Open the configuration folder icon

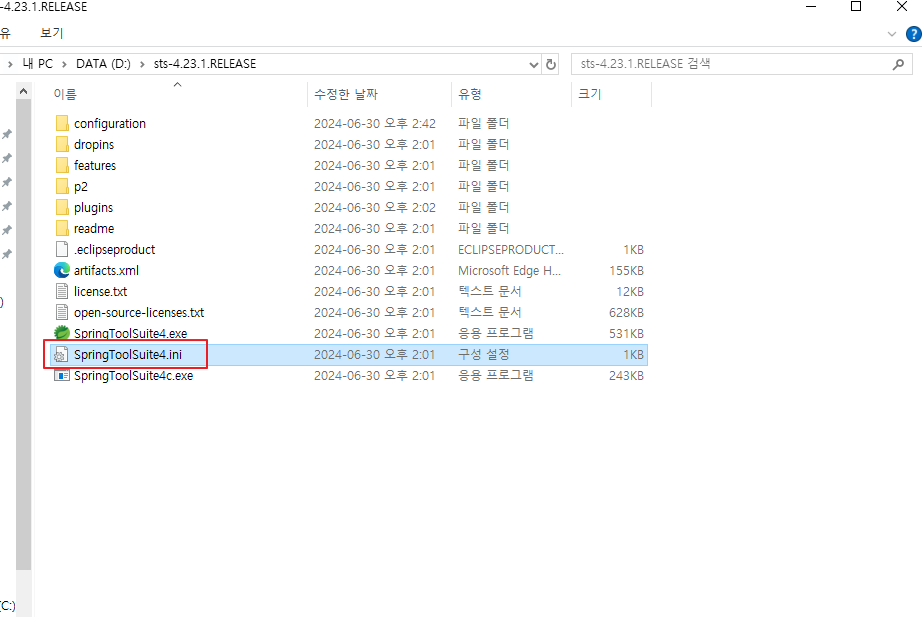pos(62,123)
